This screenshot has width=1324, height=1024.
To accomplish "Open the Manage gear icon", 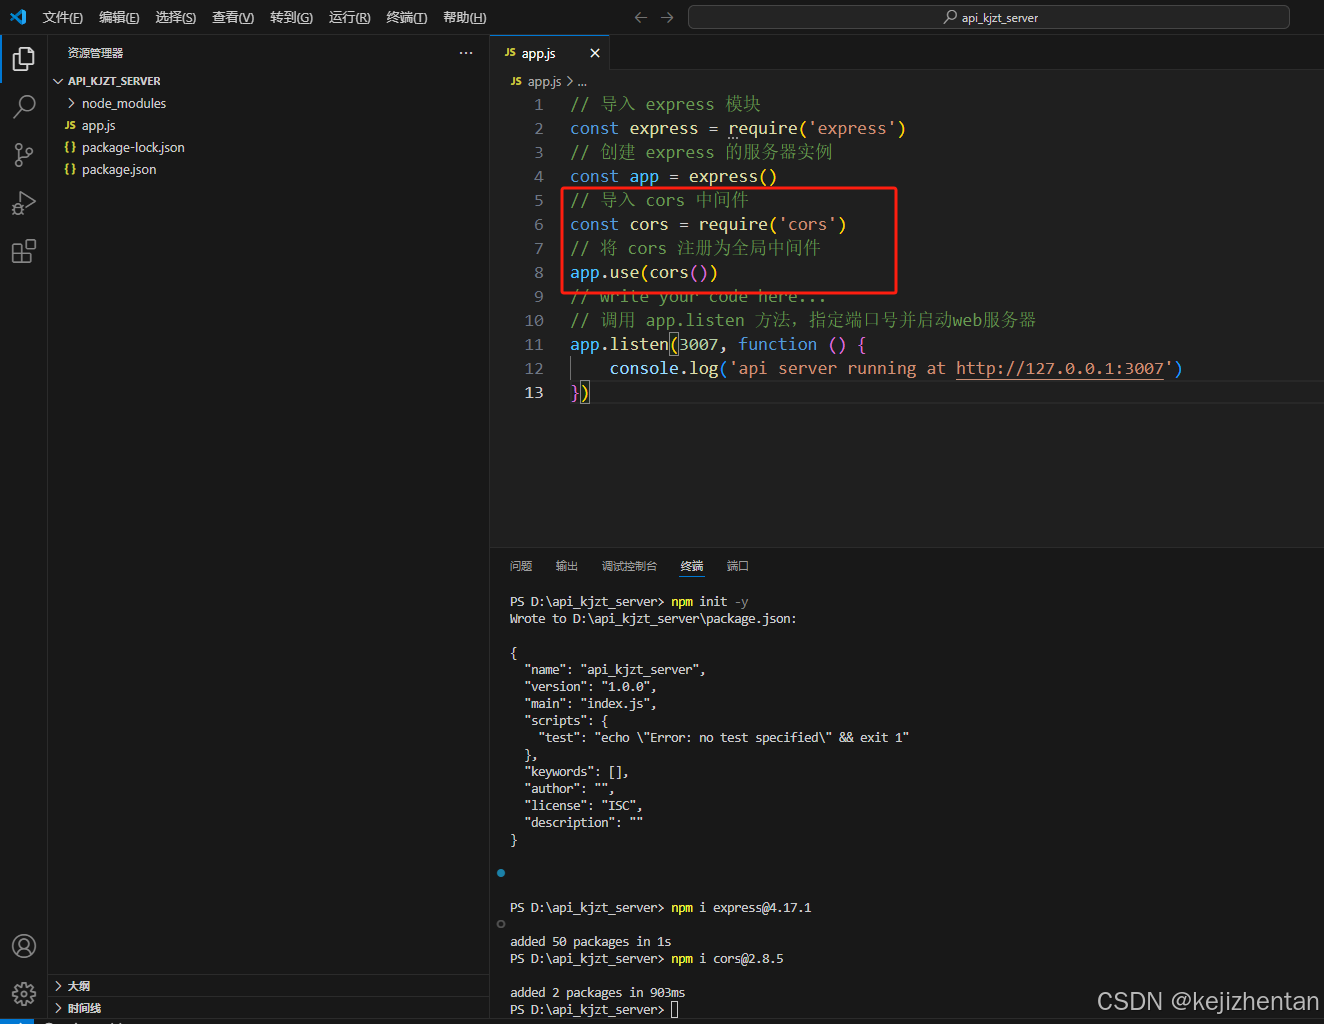I will pos(24,993).
